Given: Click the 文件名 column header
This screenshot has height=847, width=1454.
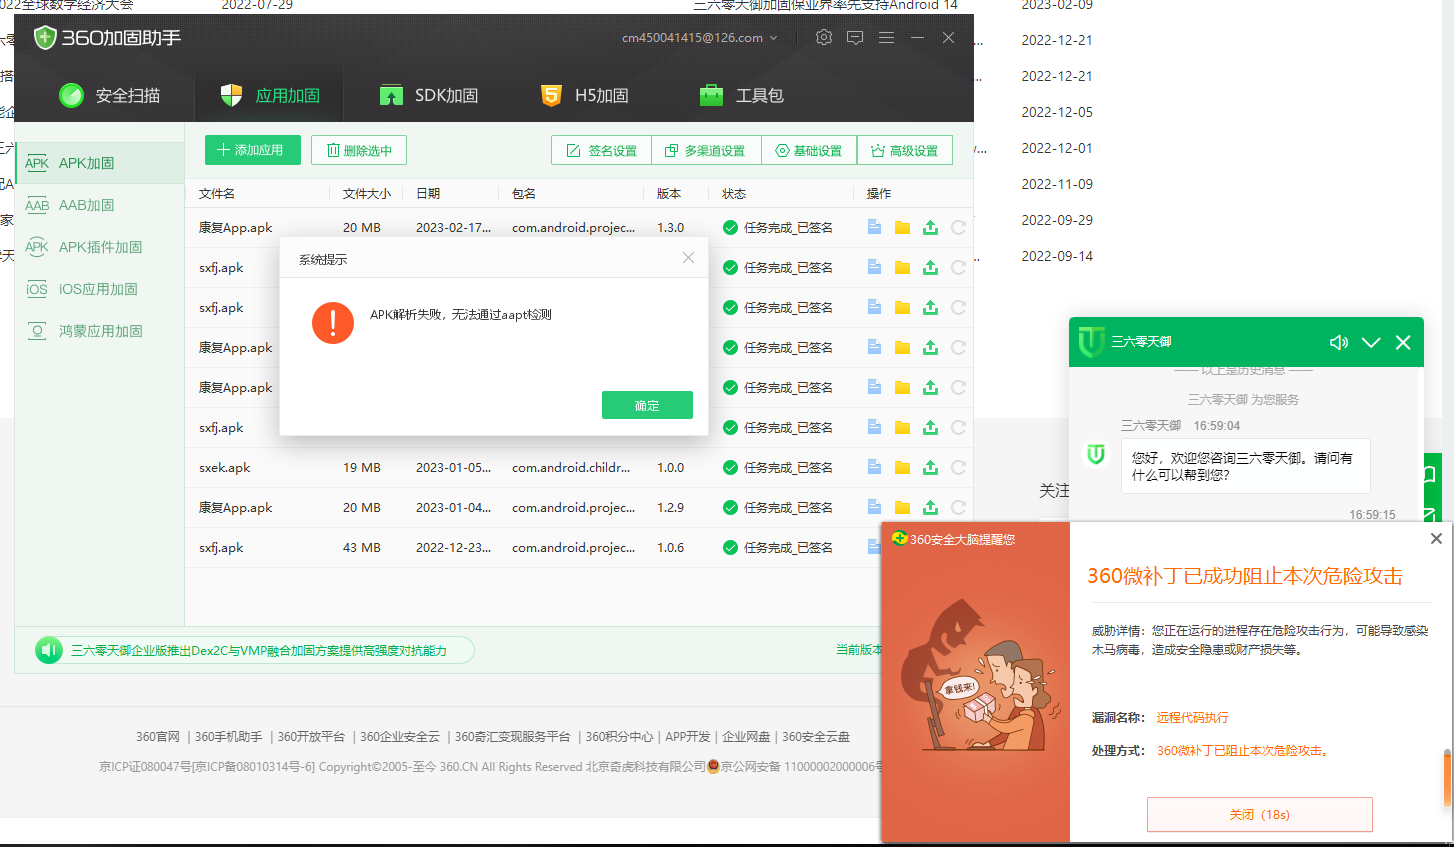Looking at the screenshot, I should click(x=217, y=193).
